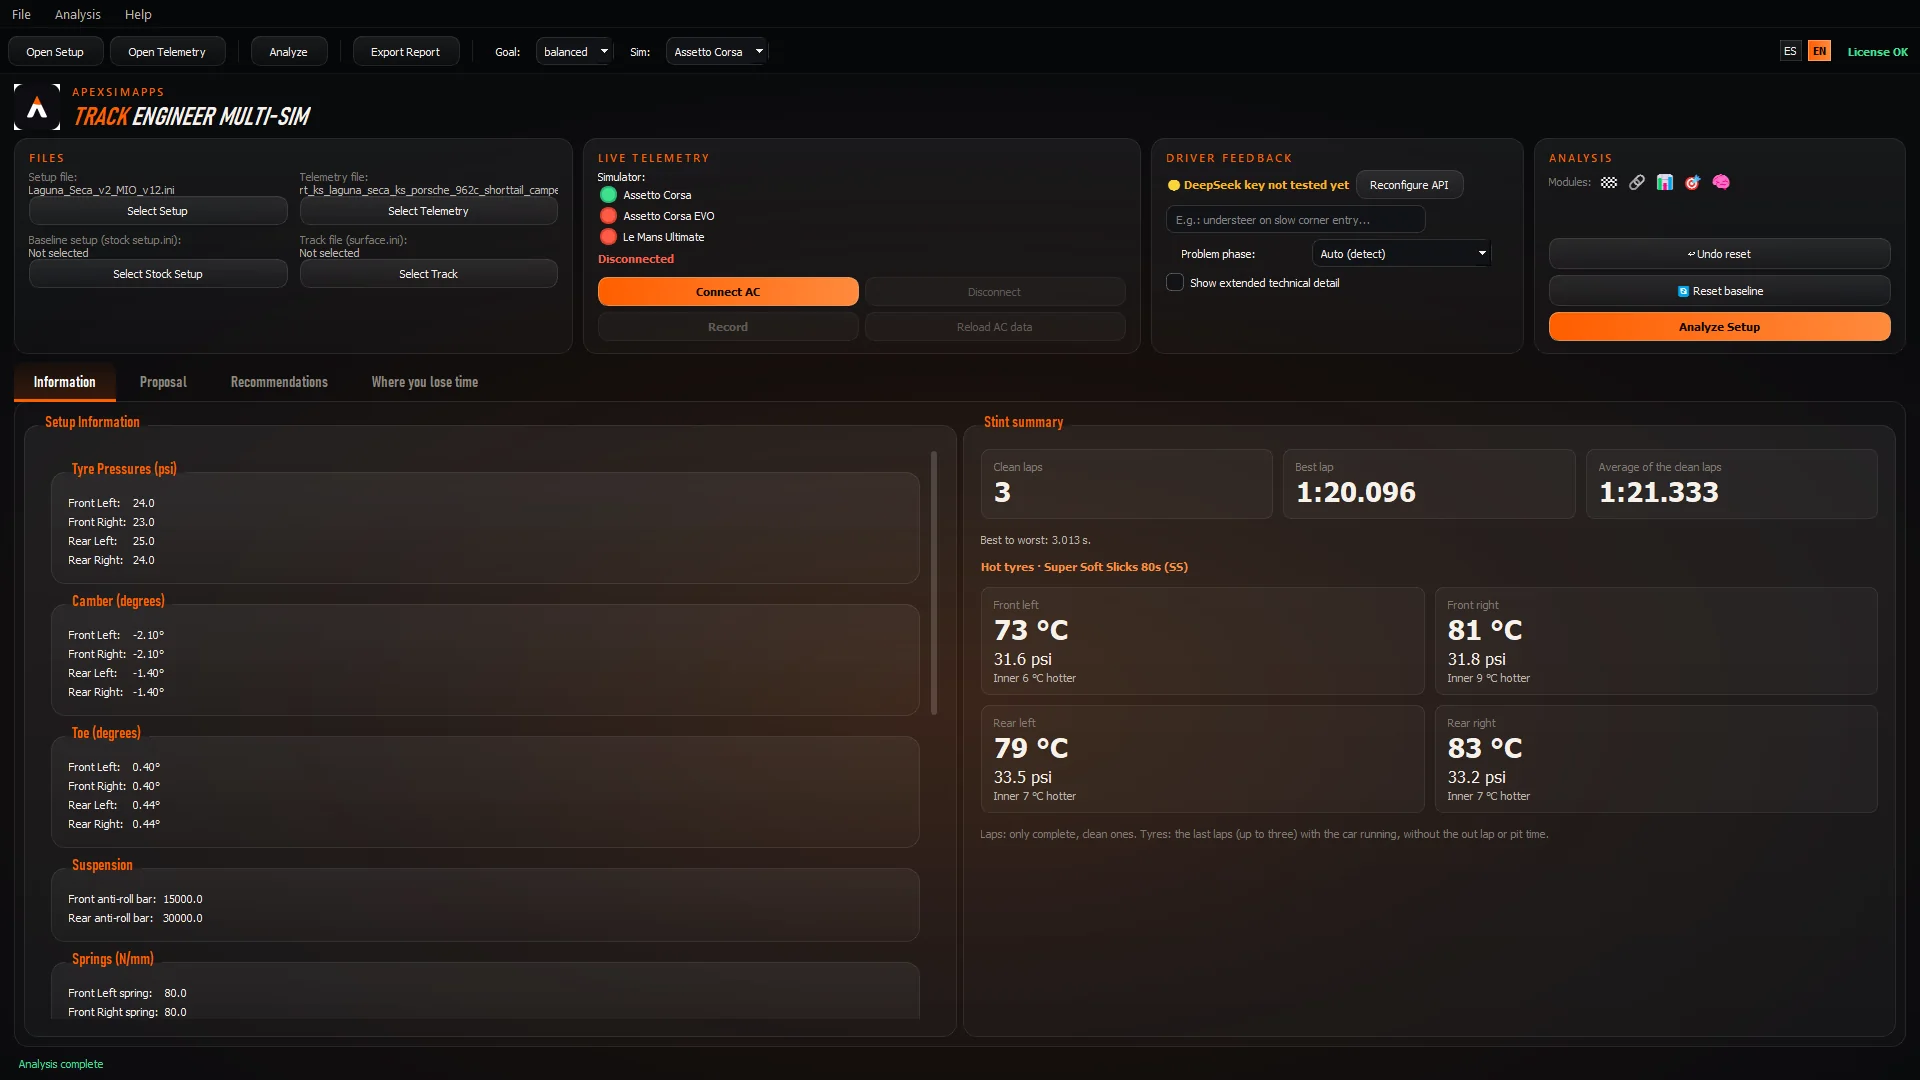The image size is (1920, 1080).
Task: Click the License OK status text
Action: 1877,52
